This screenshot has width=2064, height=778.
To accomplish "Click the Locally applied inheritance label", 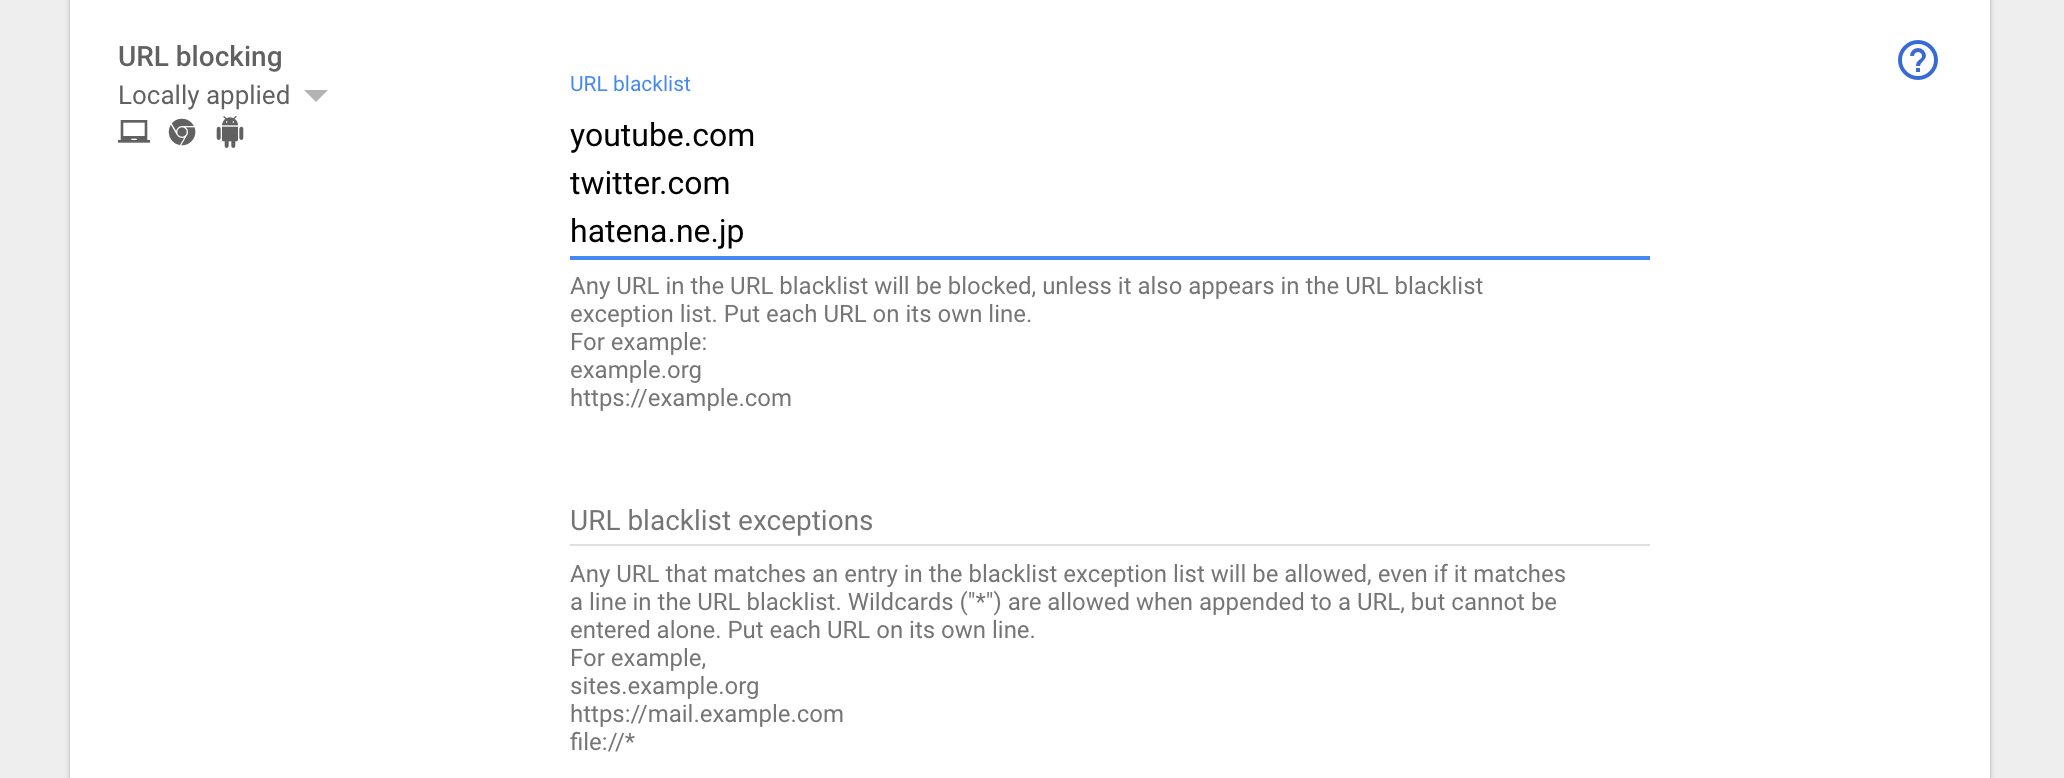I will pos(204,95).
